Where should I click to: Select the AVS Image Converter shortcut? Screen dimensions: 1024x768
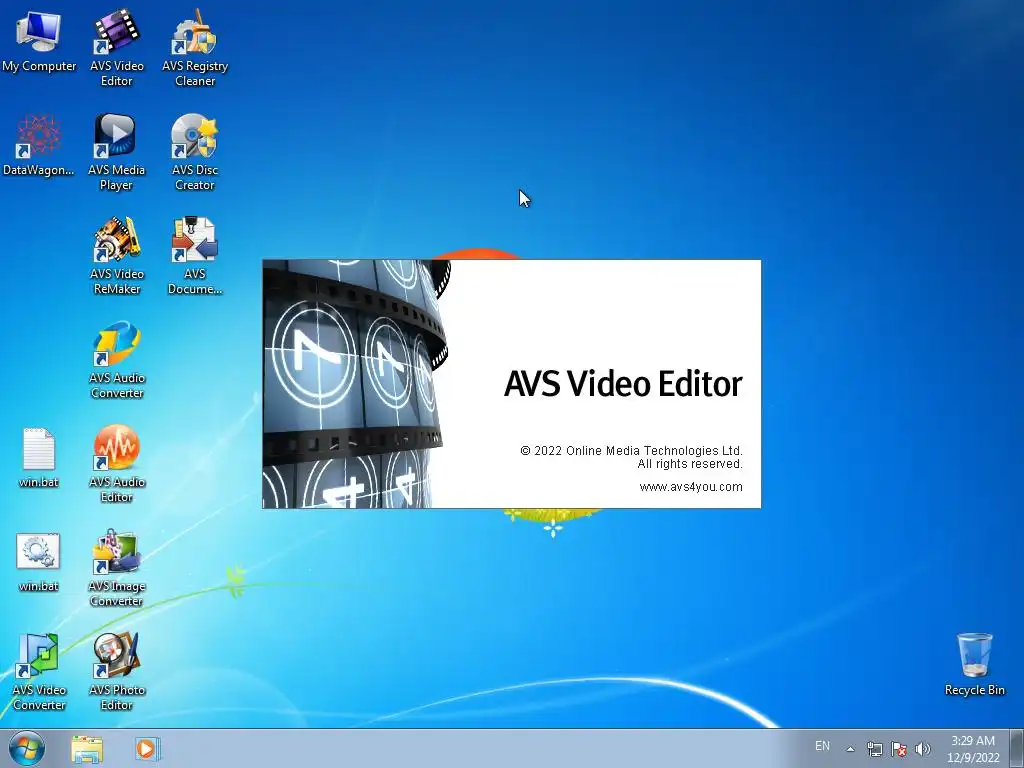click(117, 568)
